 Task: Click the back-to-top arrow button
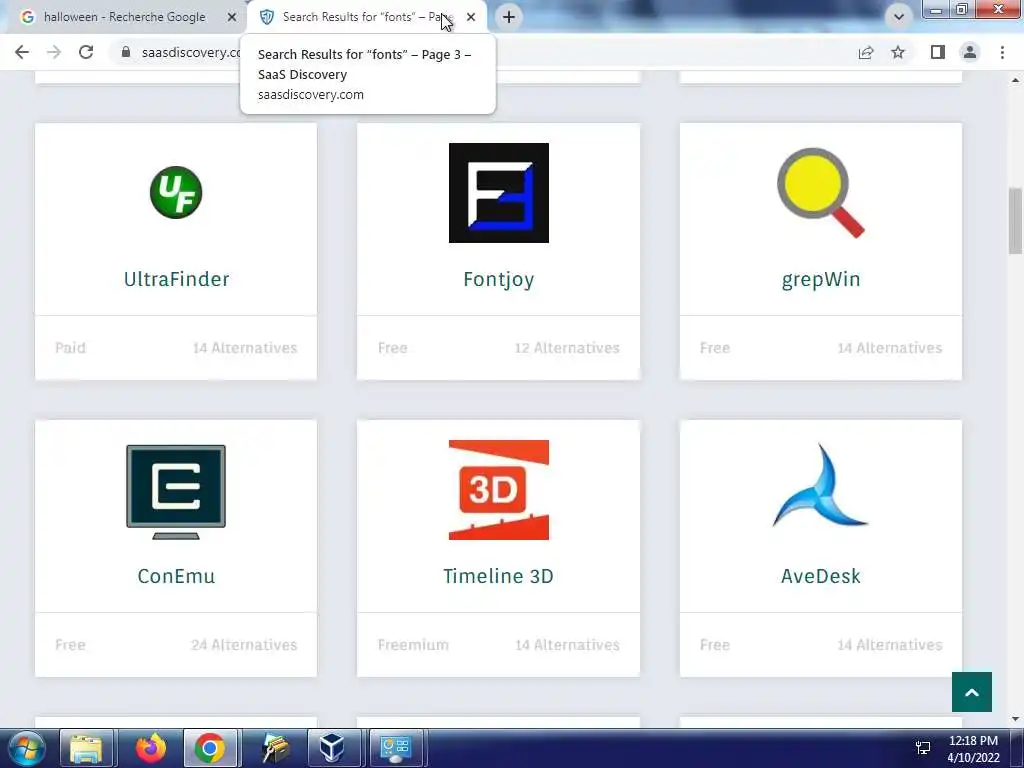pos(972,692)
